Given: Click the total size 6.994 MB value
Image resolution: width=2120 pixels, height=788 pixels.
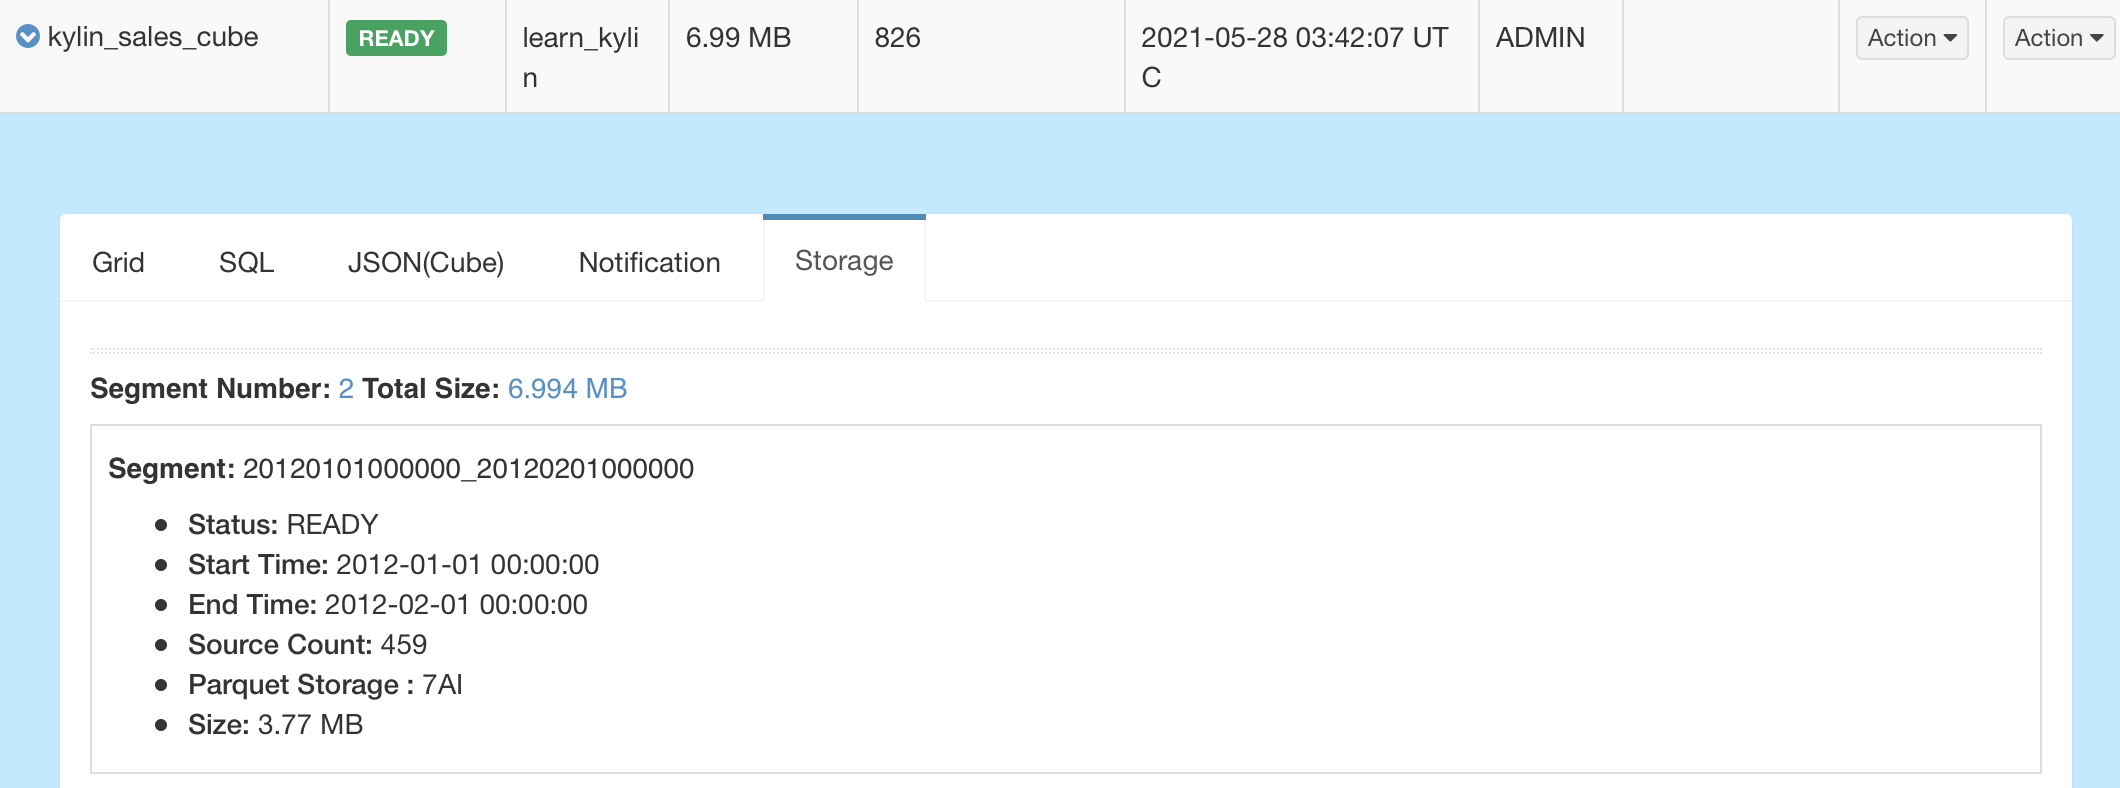Looking at the screenshot, I should click(567, 389).
